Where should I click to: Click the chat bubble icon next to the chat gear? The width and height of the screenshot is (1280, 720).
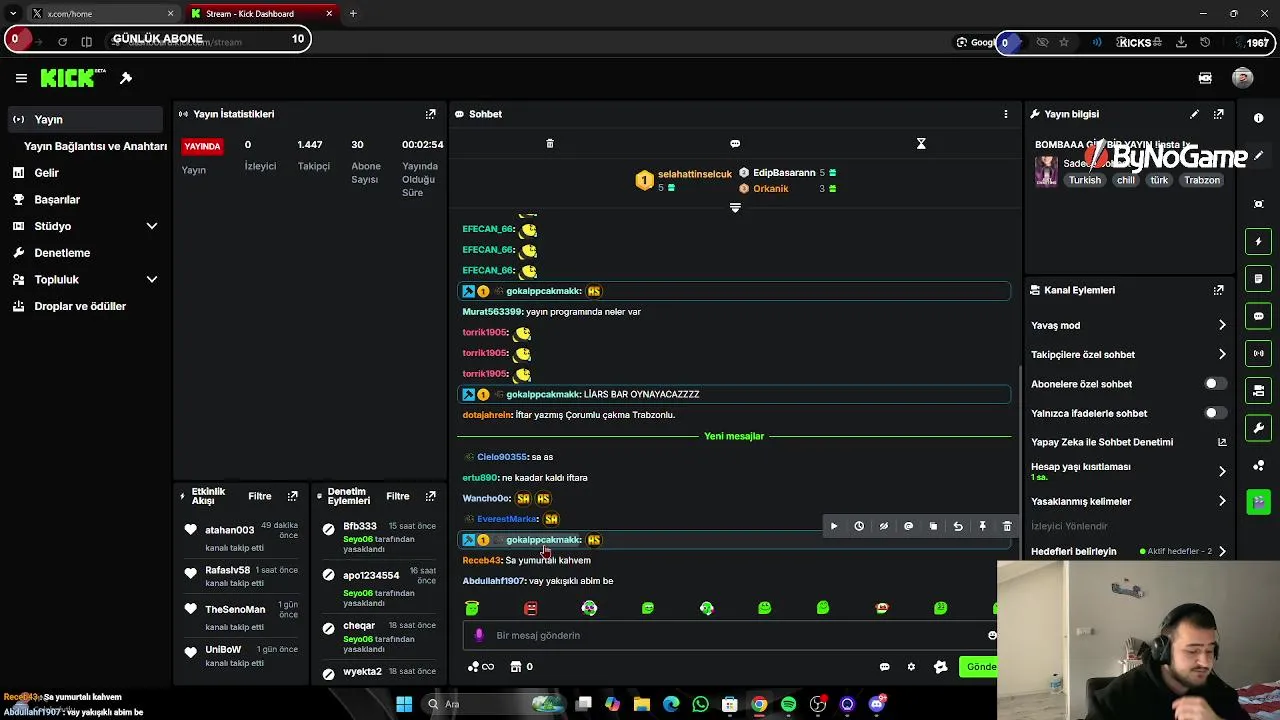[884, 667]
